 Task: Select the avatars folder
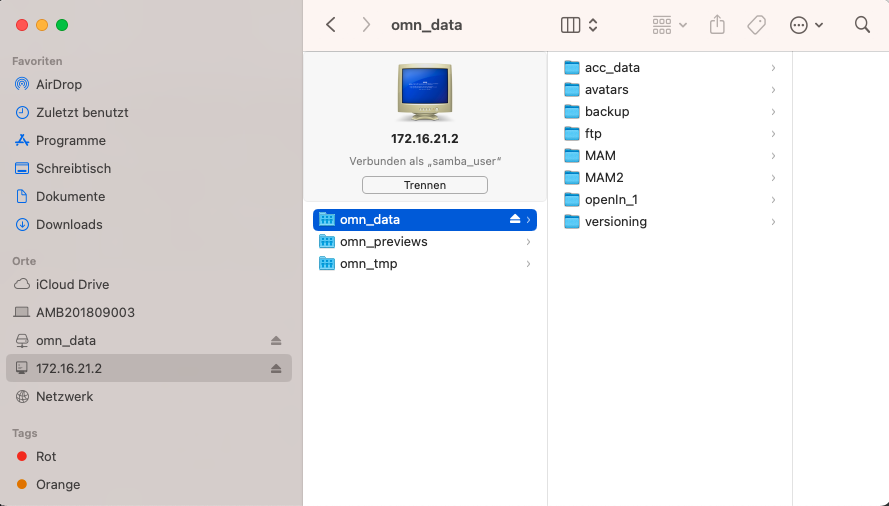pos(670,90)
